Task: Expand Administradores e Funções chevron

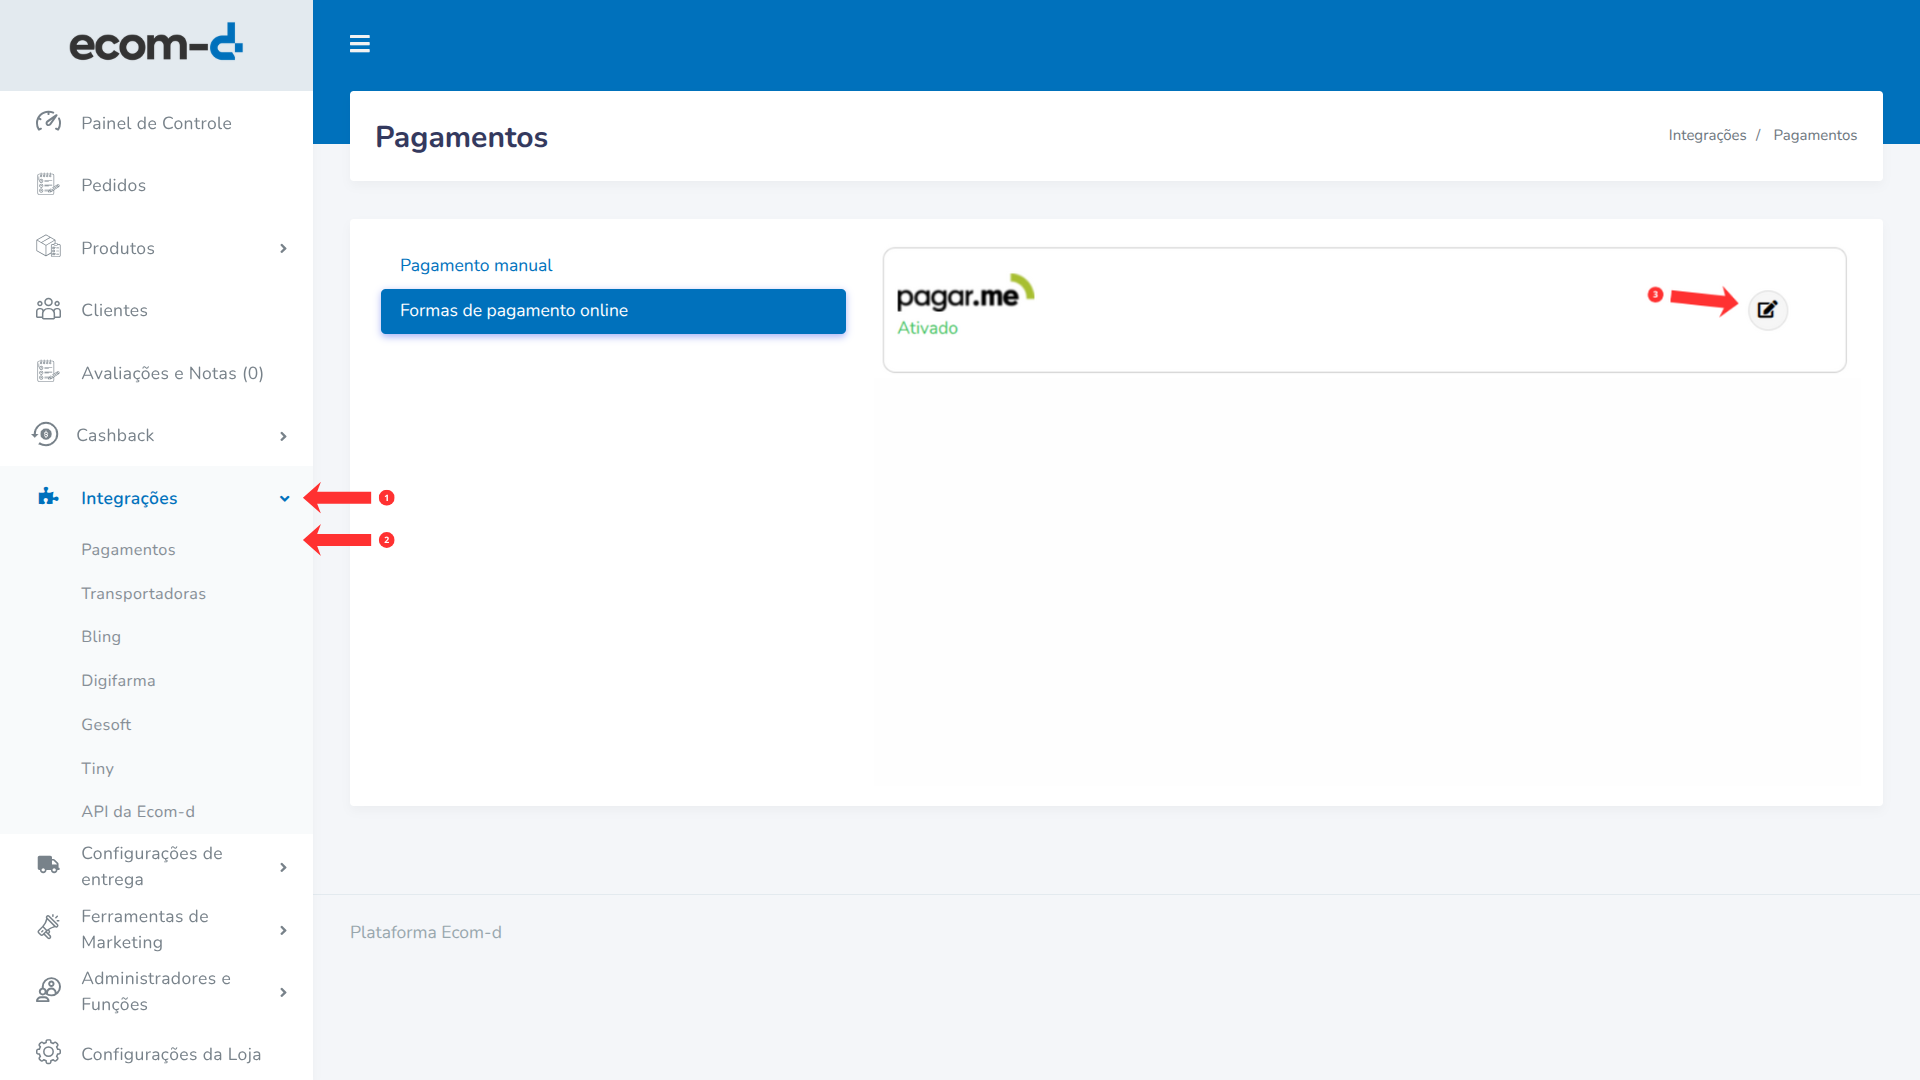Action: (x=283, y=992)
